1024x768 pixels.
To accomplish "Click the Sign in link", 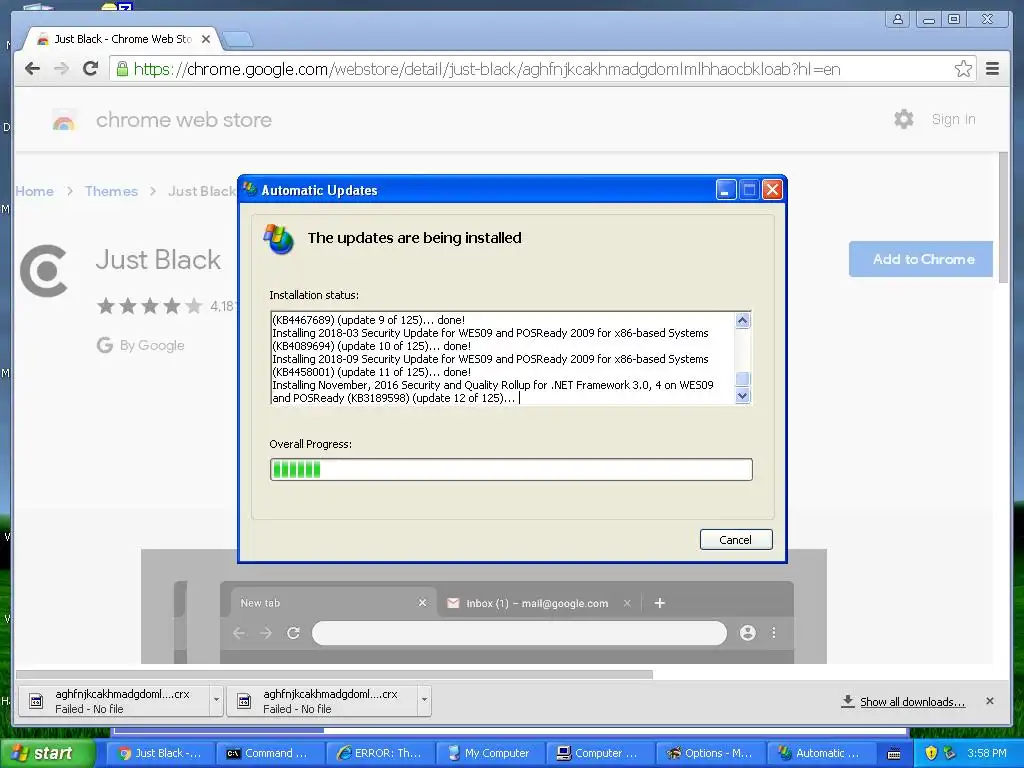I will click(x=953, y=120).
